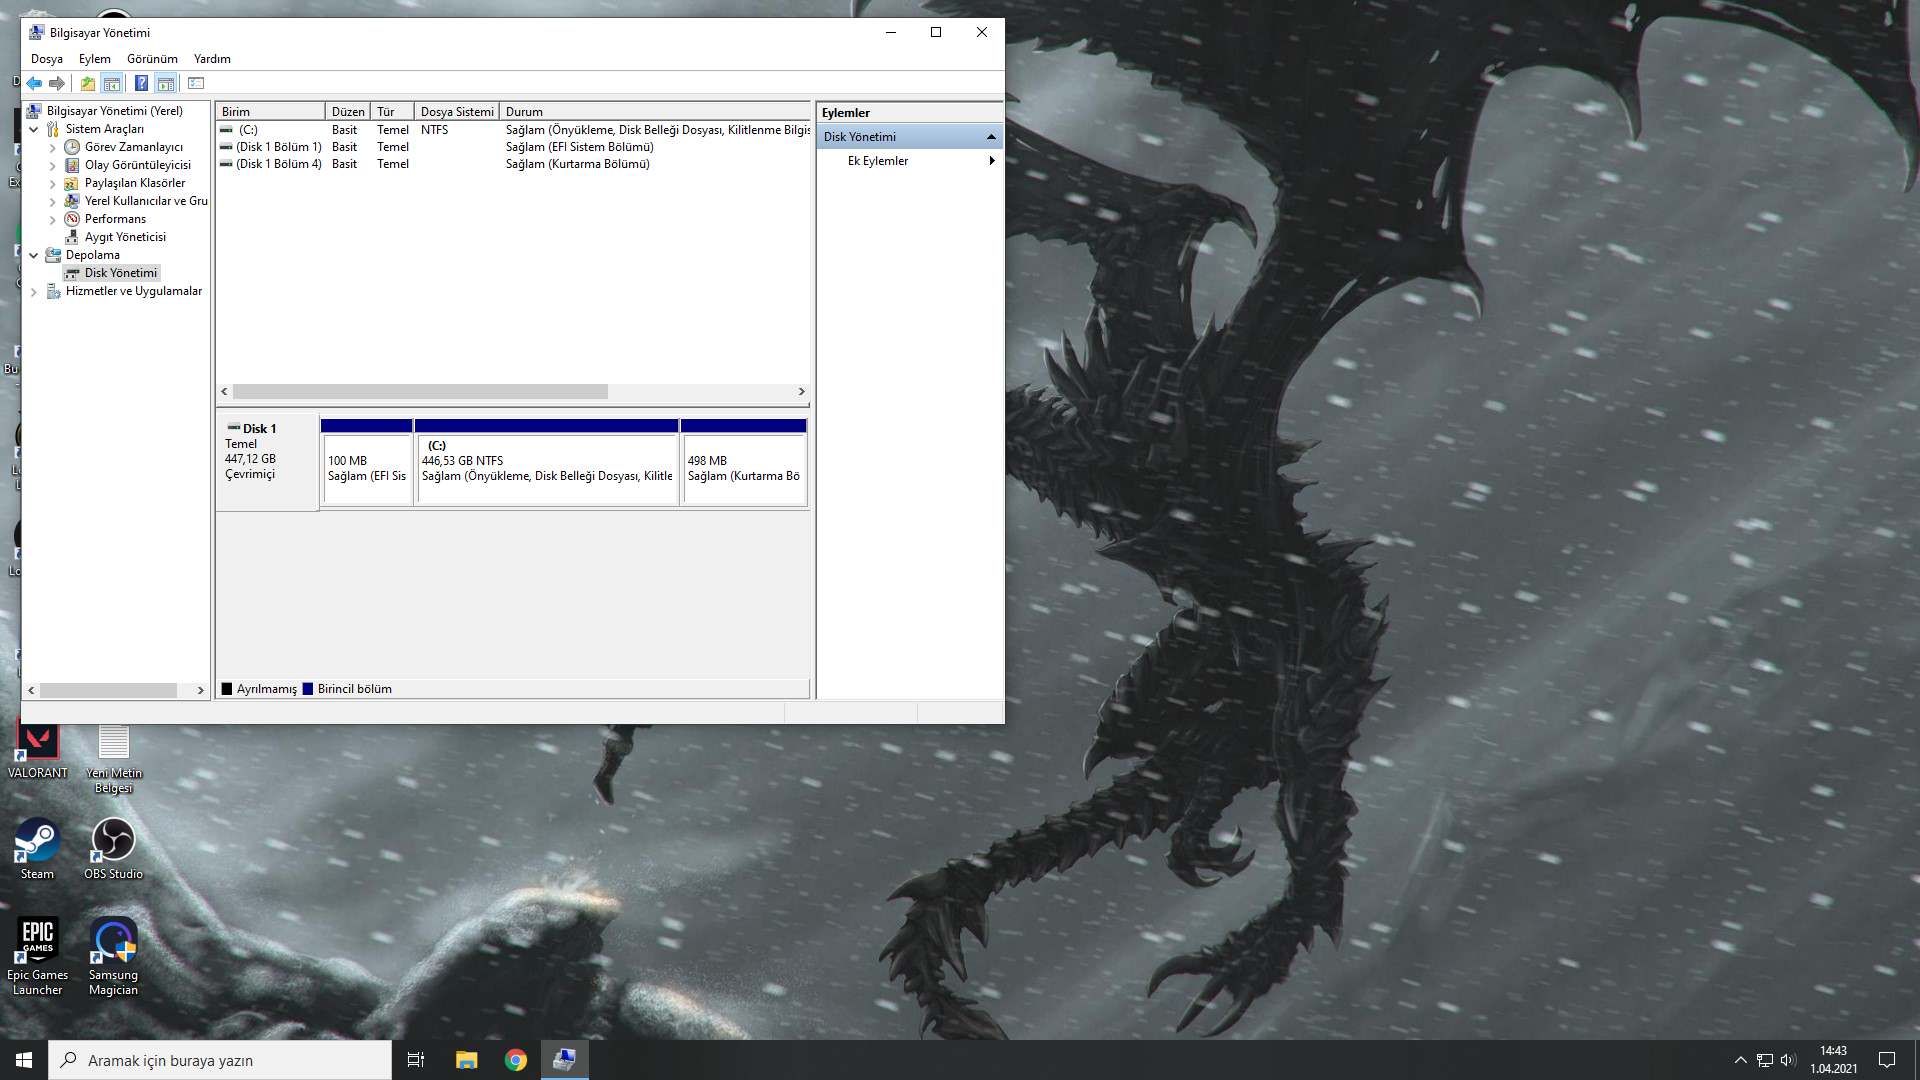Collapse the Sistem Araçları tree node

(x=34, y=129)
